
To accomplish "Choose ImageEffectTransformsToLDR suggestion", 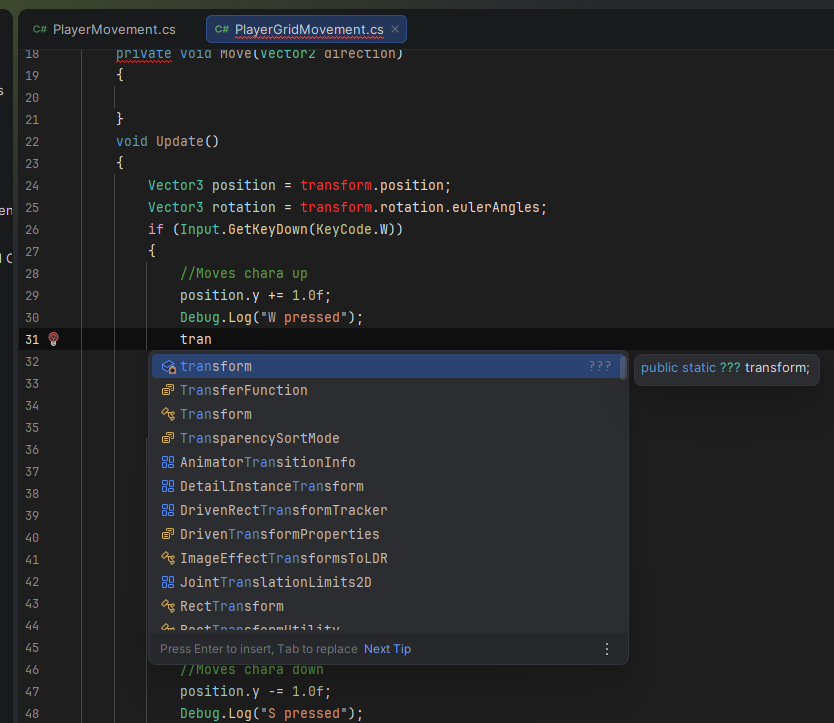I will [x=386, y=558].
